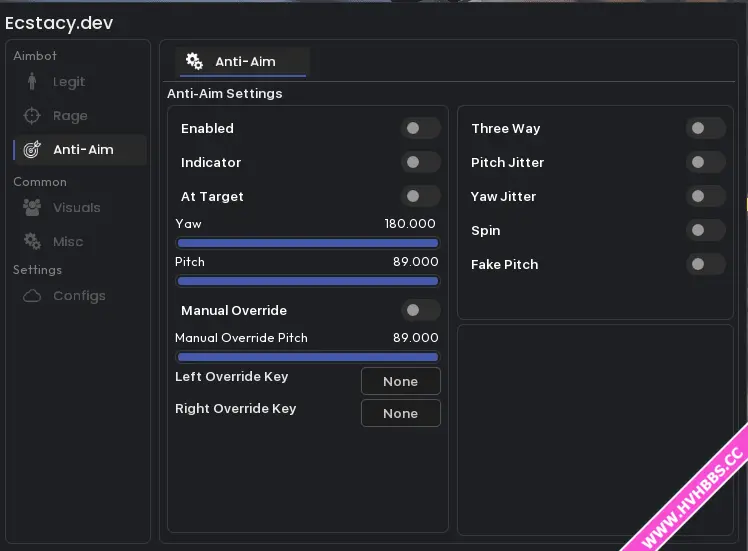Open Visuals using the people icon
Screen dimensions: 748x551
click(32, 208)
